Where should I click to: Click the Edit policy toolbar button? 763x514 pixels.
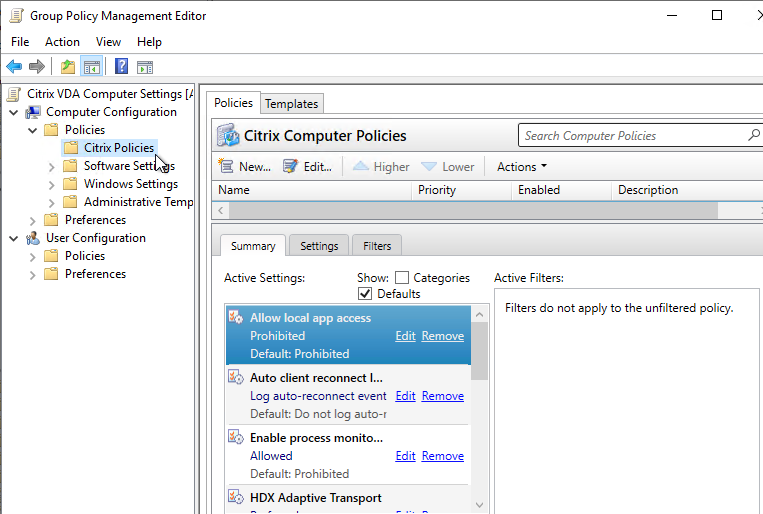click(x=308, y=166)
